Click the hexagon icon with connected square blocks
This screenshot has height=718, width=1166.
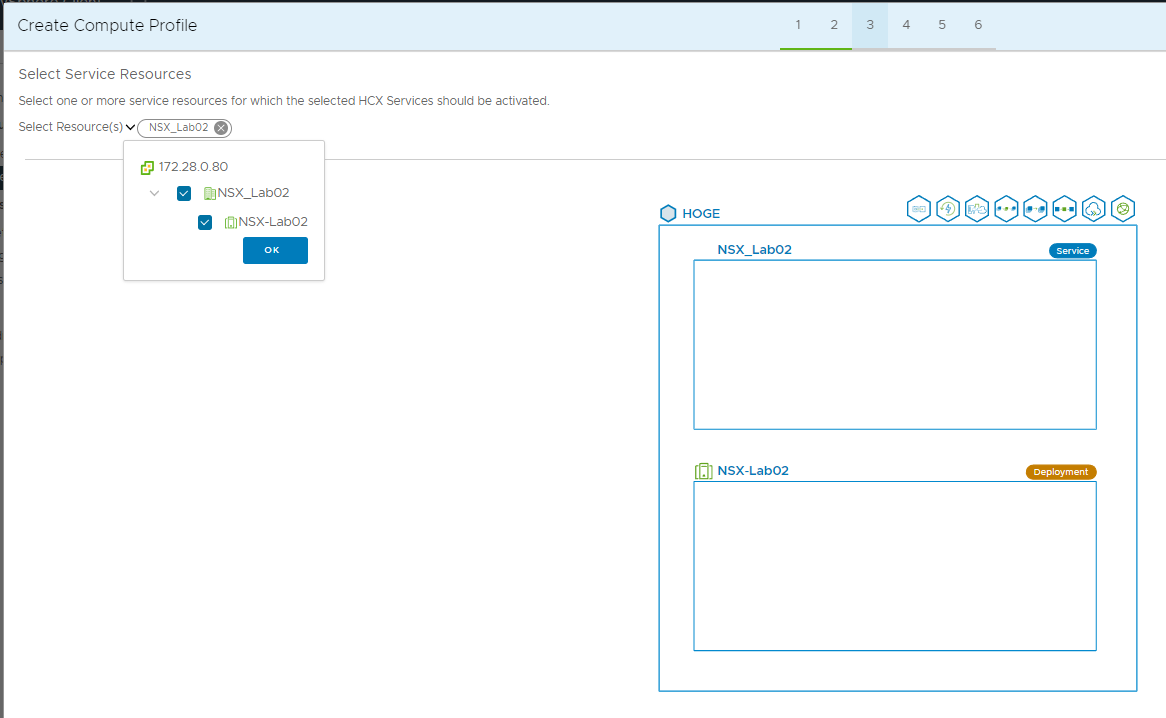click(1064, 209)
